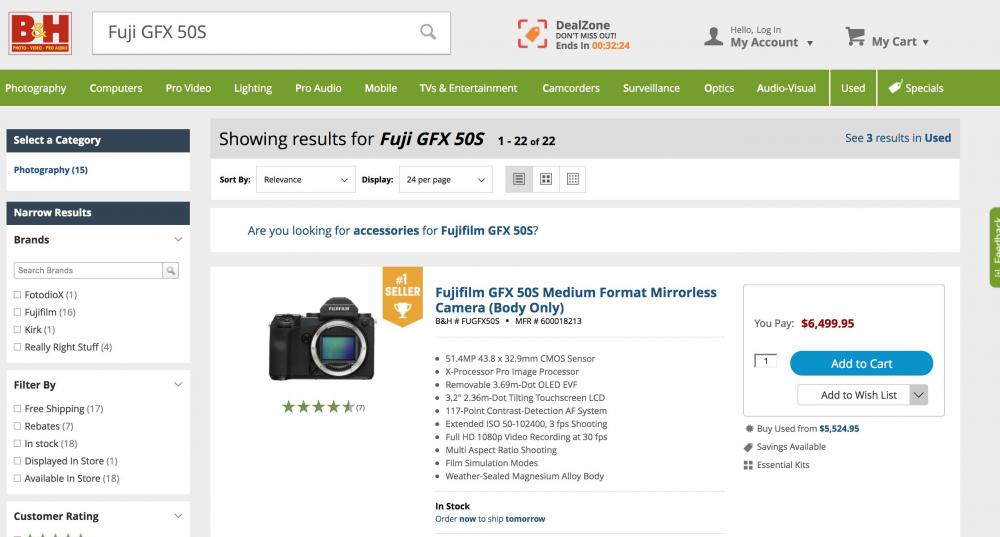Click the search magnifier icon
Screen dimensions: 1000x537
pos(428,32)
